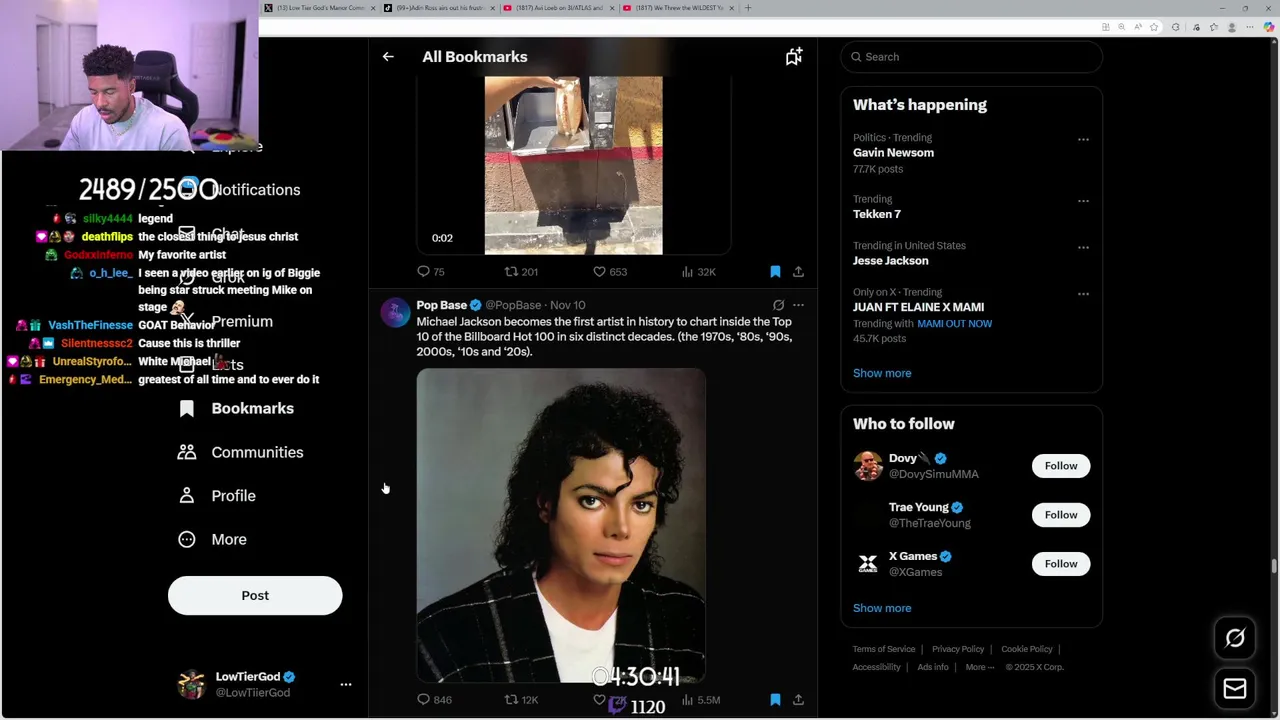1280x720 pixels.
Task: Follow X Games
Action: (x=1061, y=564)
